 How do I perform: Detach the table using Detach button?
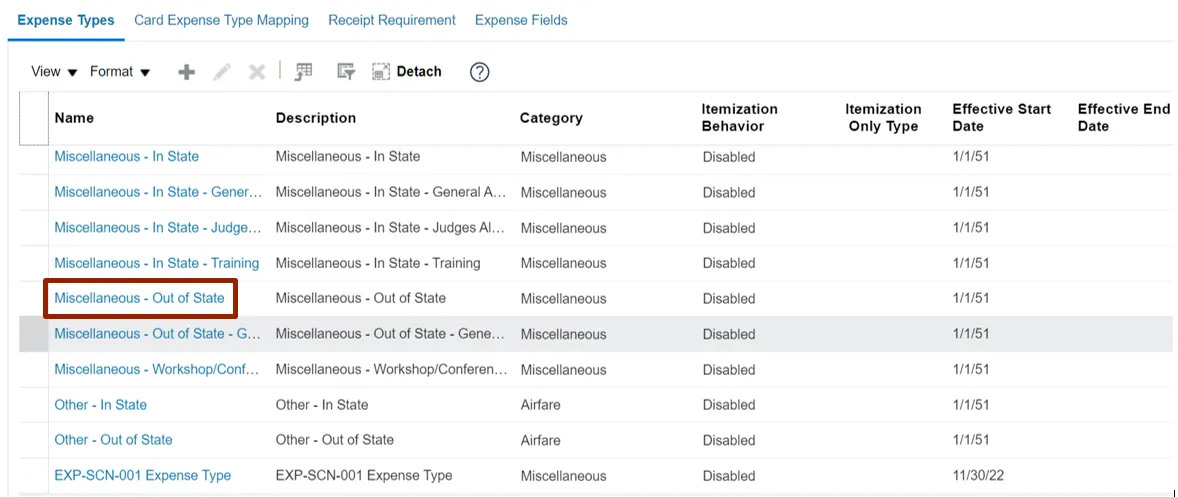407,72
